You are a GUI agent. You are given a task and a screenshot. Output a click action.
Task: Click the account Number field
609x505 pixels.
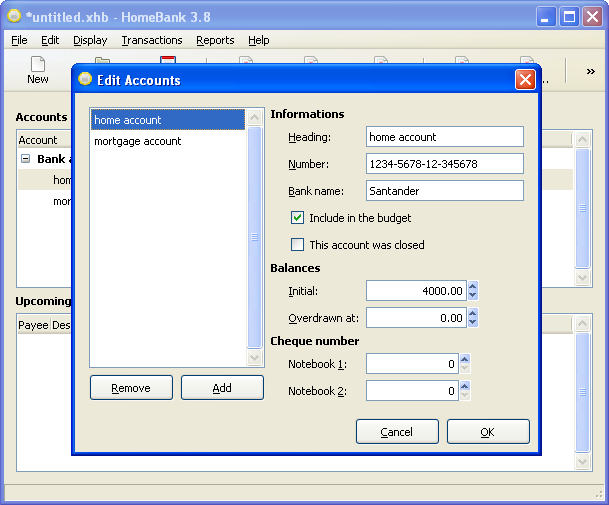tap(445, 164)
